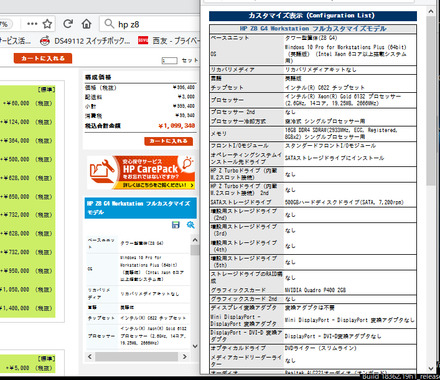Click the ¥1,099,340 total amount

coord(177,126)
